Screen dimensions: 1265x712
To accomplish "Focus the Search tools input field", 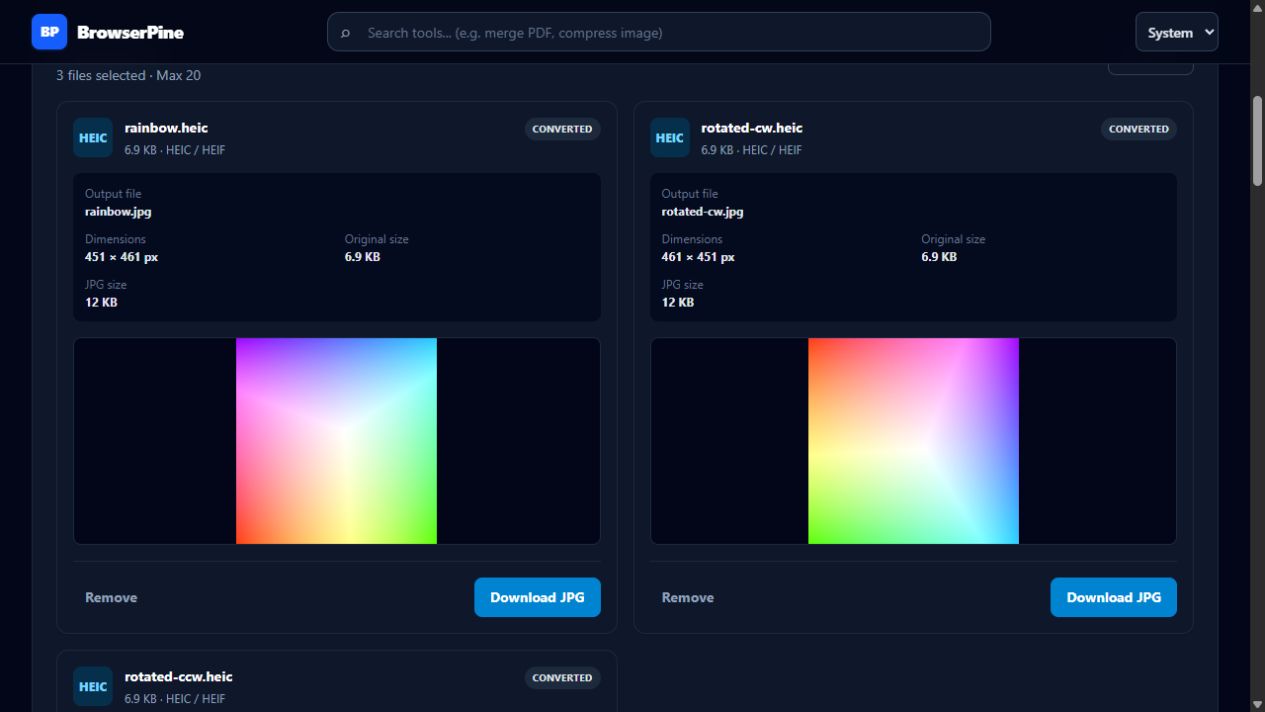I will 659,32.
